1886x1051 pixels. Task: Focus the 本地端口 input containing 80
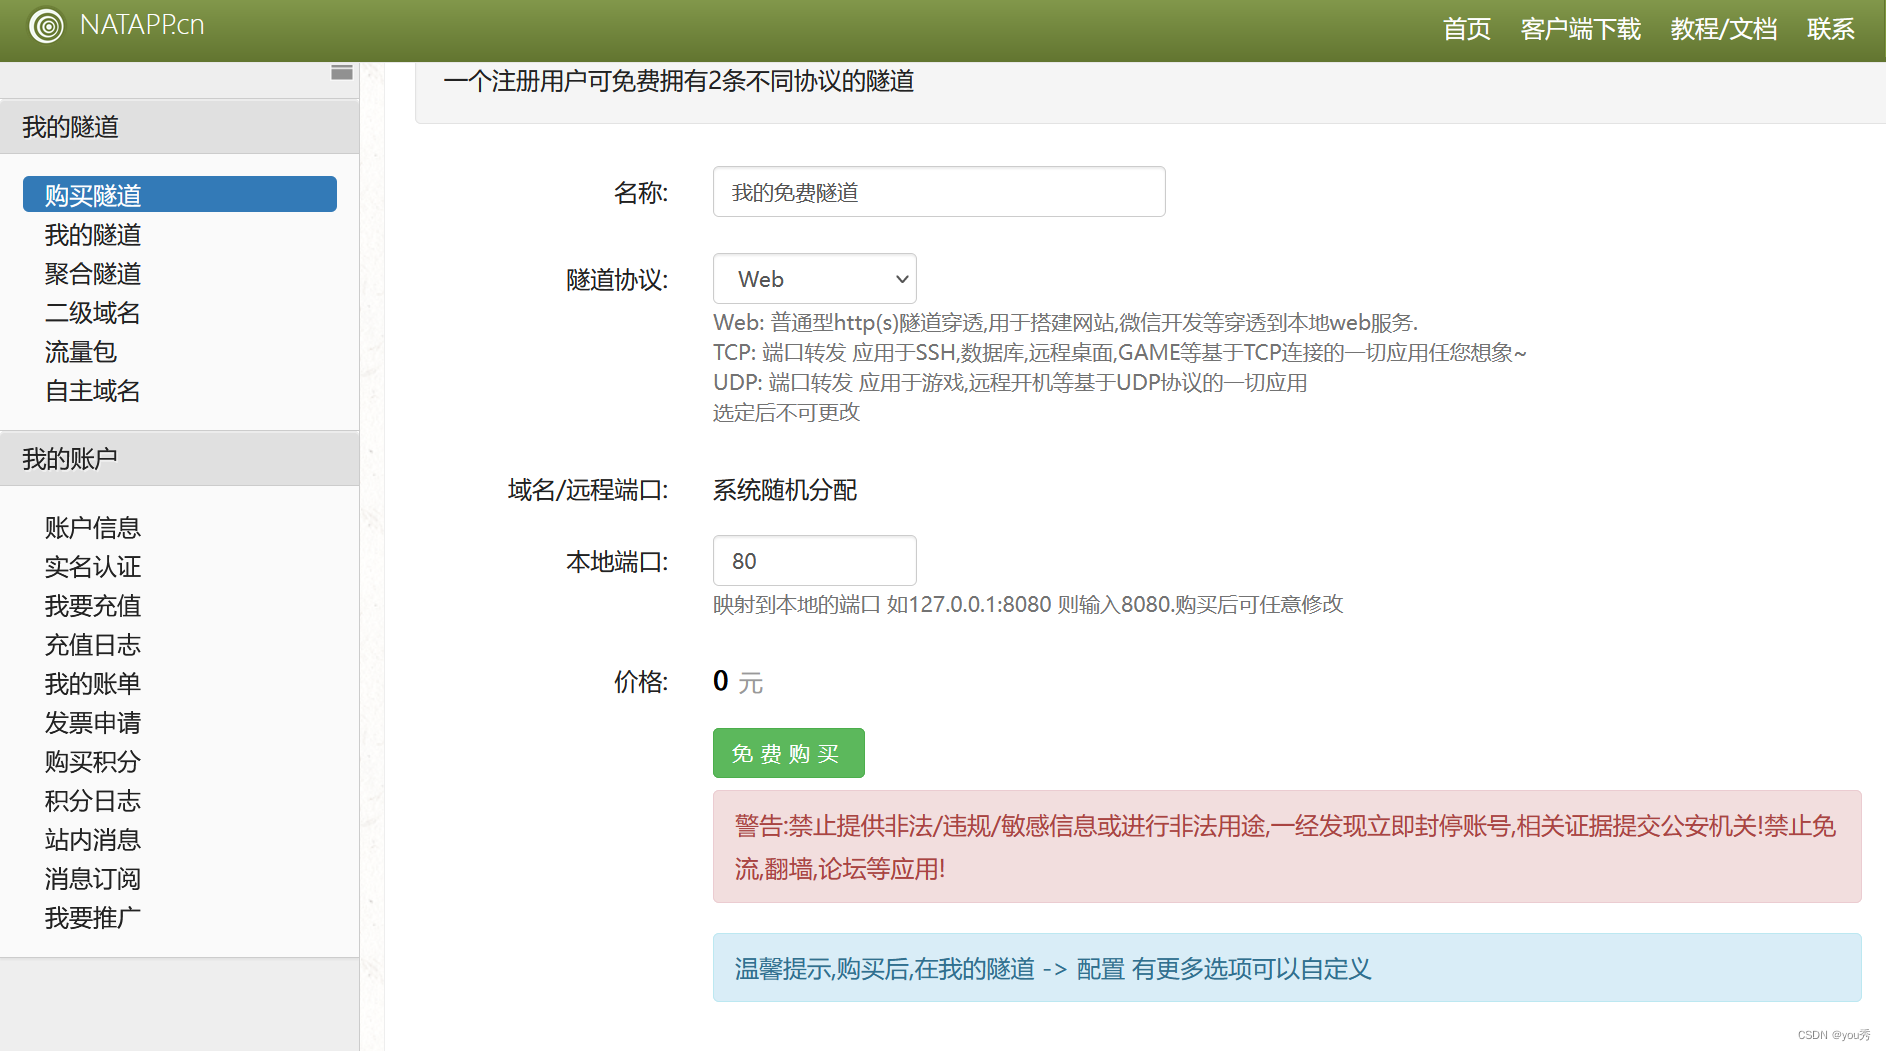click(815, 561)
